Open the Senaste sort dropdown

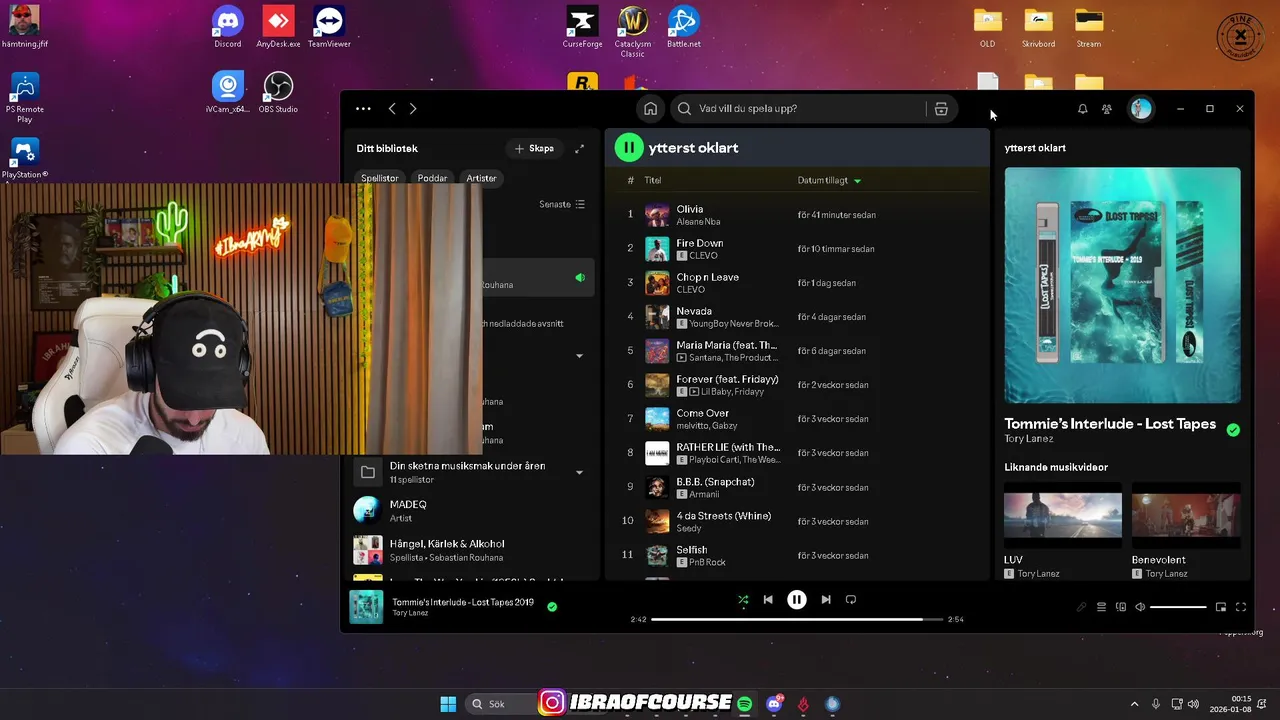click(562, 204)
